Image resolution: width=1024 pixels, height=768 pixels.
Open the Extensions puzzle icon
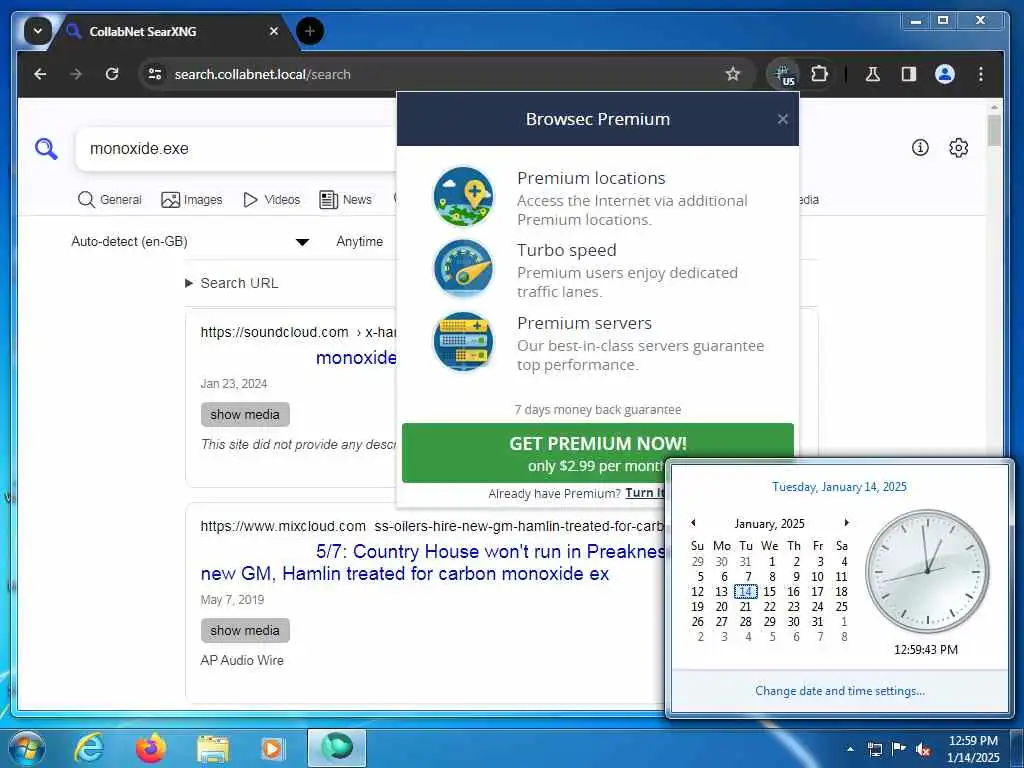(819, 74)
